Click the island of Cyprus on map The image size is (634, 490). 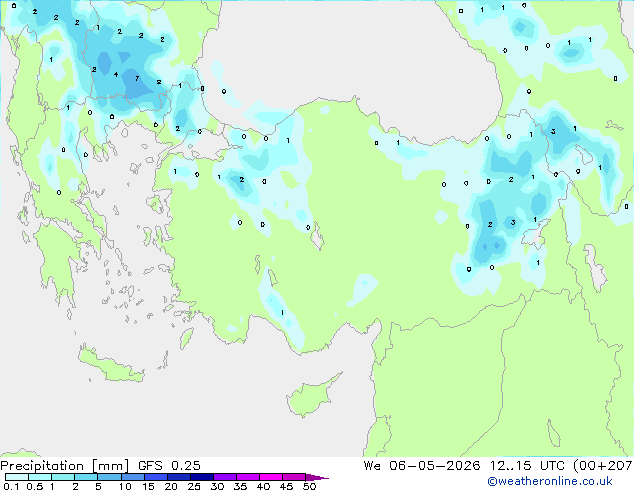[311, 396]
